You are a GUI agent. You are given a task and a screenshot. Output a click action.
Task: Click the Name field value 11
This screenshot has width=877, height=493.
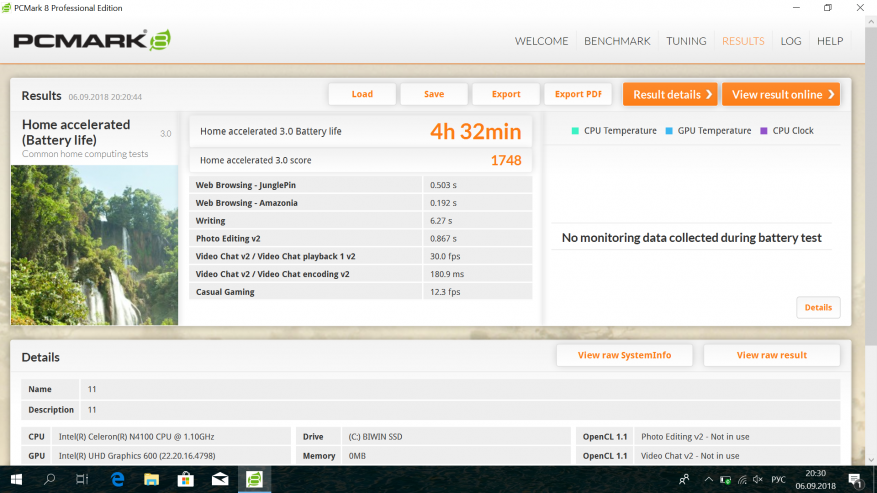pyautogui.click(x=92, y=389)
